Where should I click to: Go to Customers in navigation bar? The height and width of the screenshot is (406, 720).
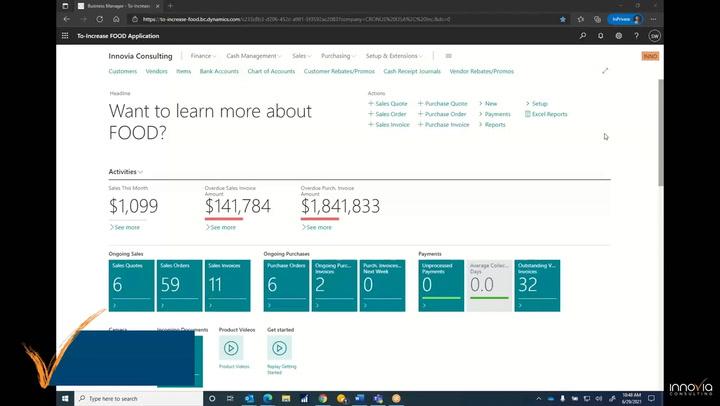pos(123,71)
